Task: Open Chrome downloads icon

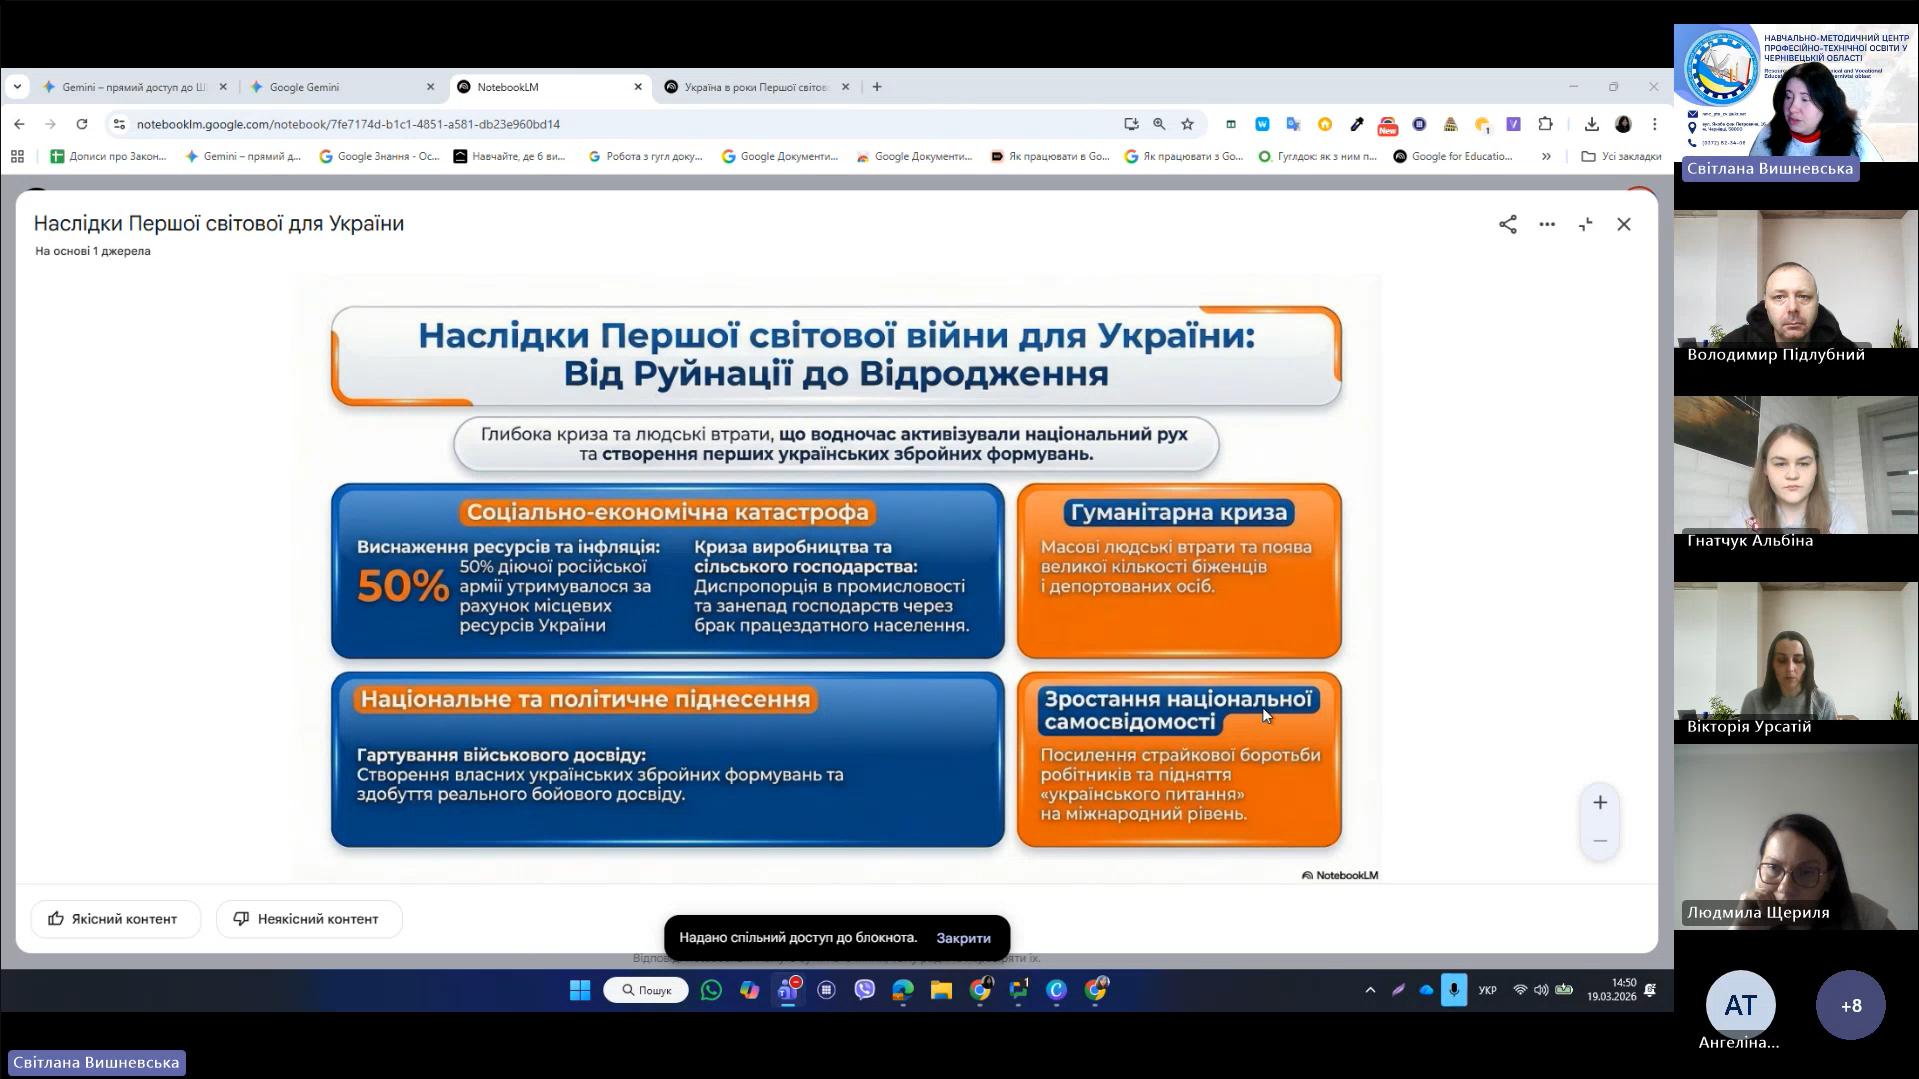Action: click(x=1591, y=124)
